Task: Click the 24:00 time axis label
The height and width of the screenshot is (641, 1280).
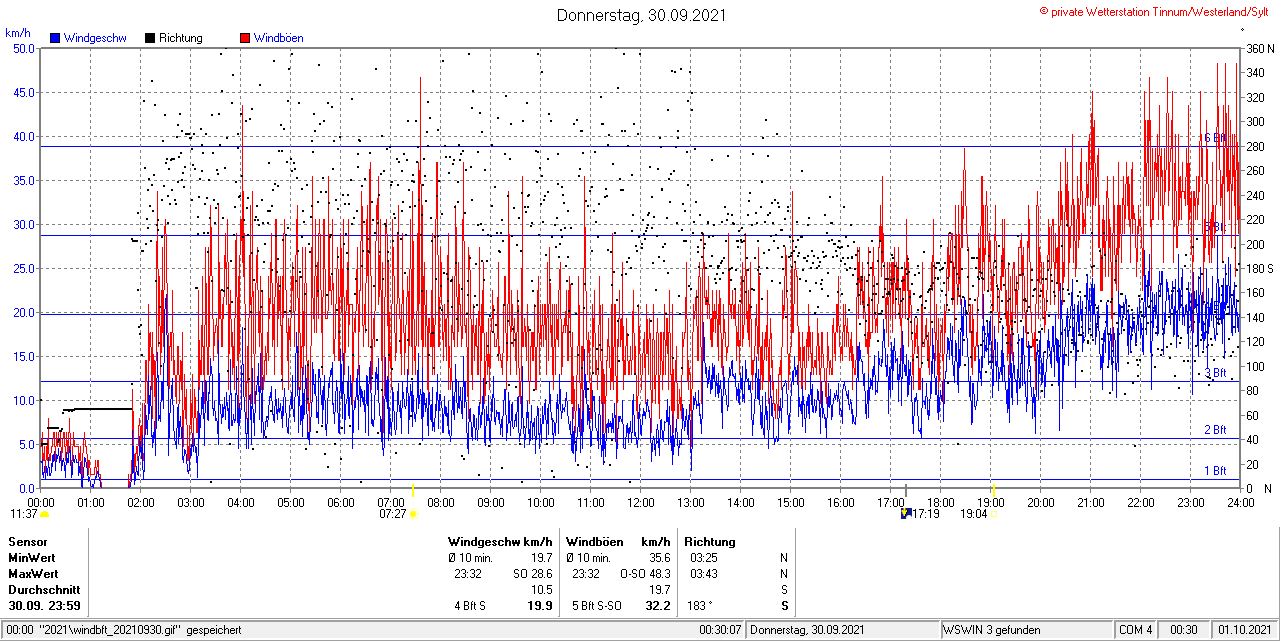Action: coord(1241,502)
